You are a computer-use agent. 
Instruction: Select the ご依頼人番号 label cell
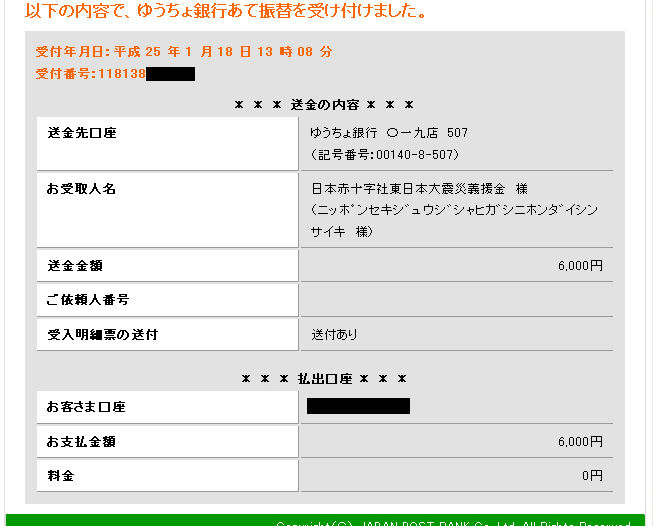167,300
